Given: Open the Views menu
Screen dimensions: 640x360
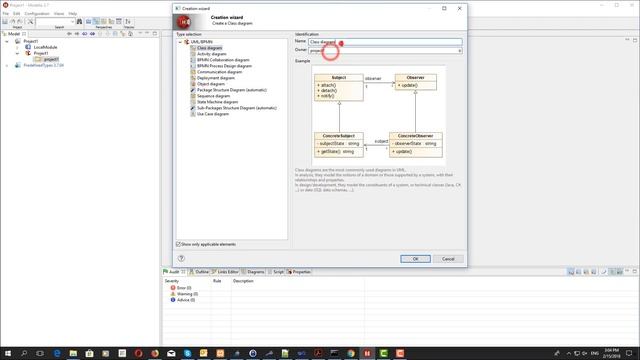Looking at the screenshot, I should tap(59, 13).
